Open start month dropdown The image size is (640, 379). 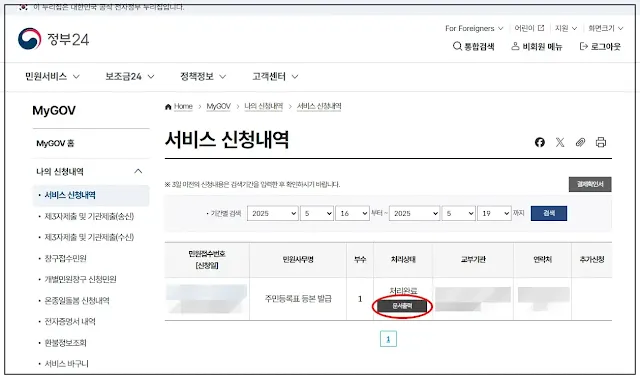click(317, 213)
